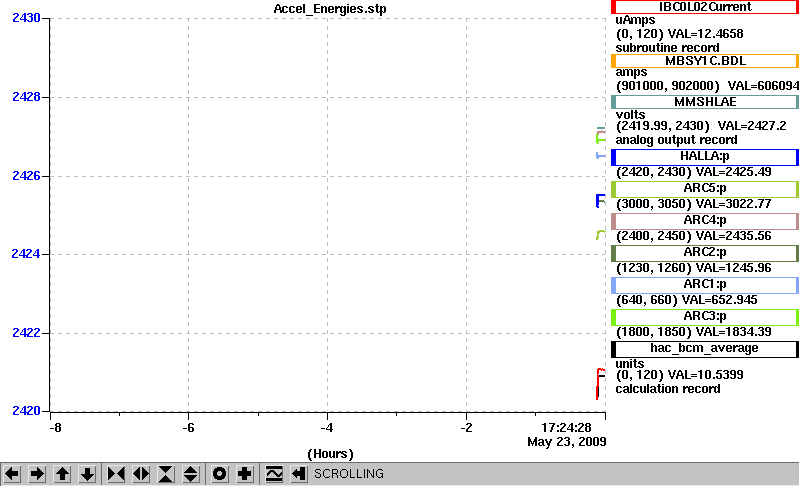
Task: Select the ARC3:p curve legend
Action: (x=705, y=317)
